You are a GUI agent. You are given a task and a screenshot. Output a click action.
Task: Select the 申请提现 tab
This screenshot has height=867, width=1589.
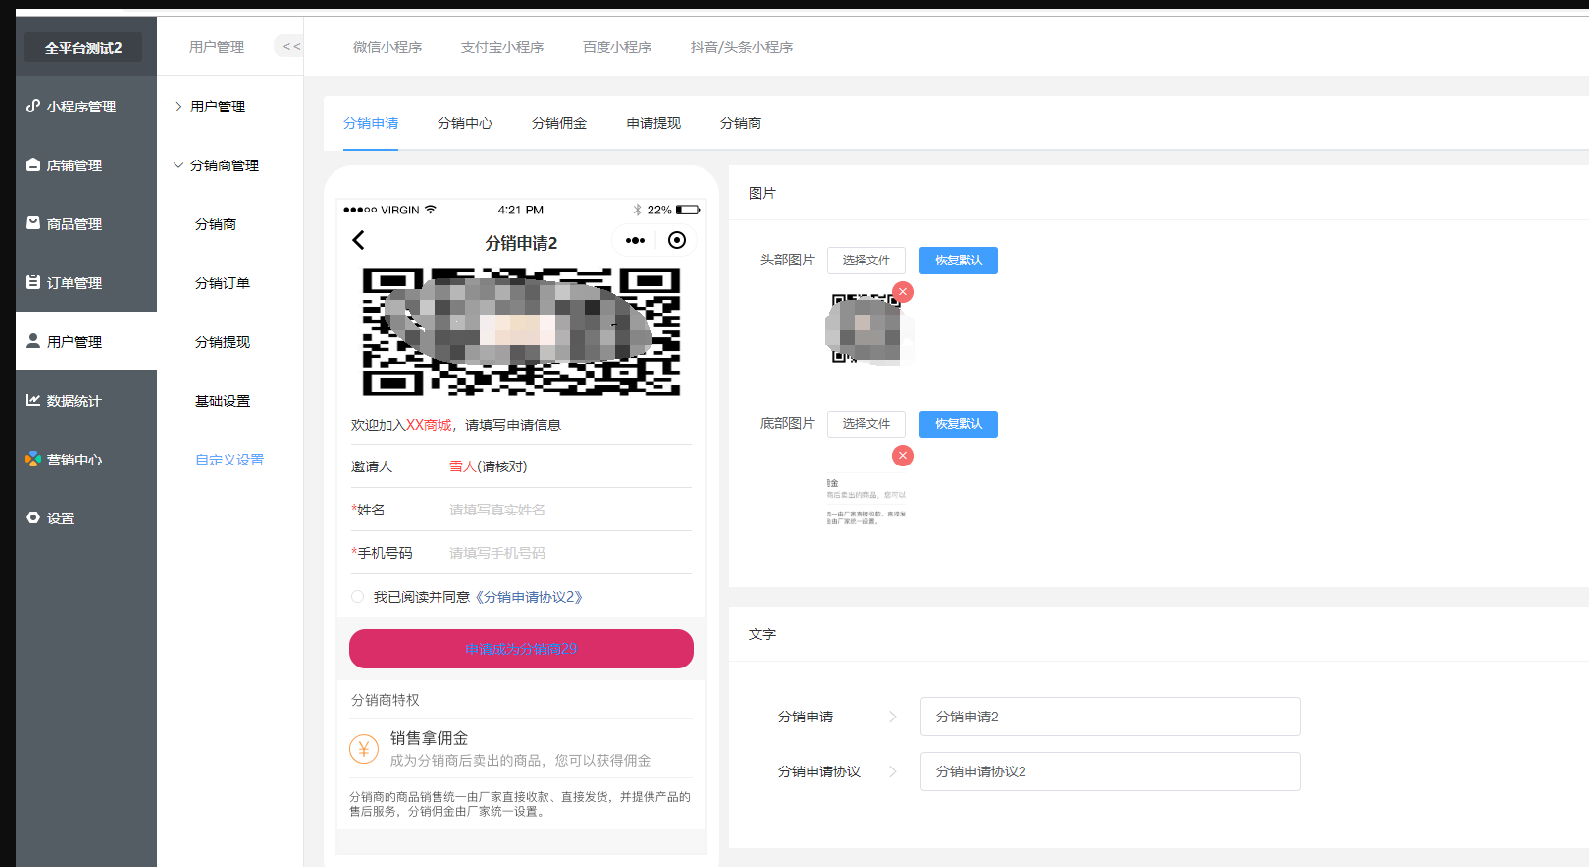[x=654, y=123]
